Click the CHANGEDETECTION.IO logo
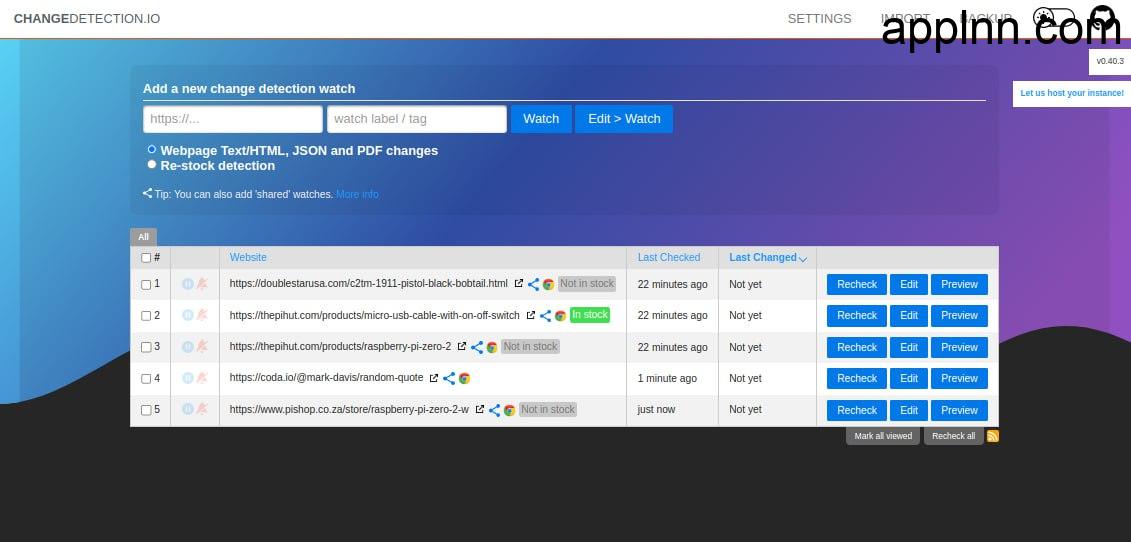This screenshot has width=1131, height=542. (x=87, y=19)
